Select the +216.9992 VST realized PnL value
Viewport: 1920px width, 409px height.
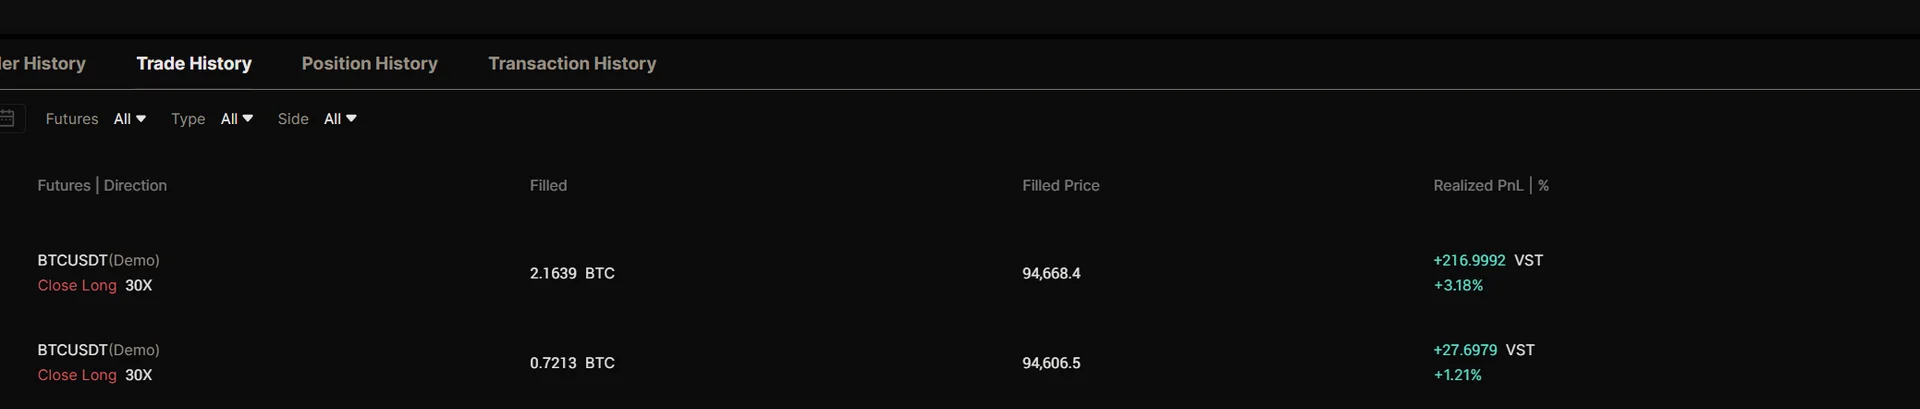click(x=1469, y=261)
